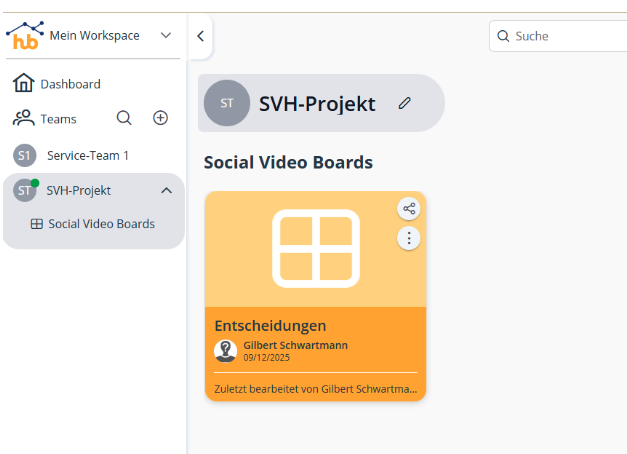The height and width of the screenshot is (454, 627).
Task: Add a new team with the plus icon
Action: pyautogui.click(x=160, y=118)
